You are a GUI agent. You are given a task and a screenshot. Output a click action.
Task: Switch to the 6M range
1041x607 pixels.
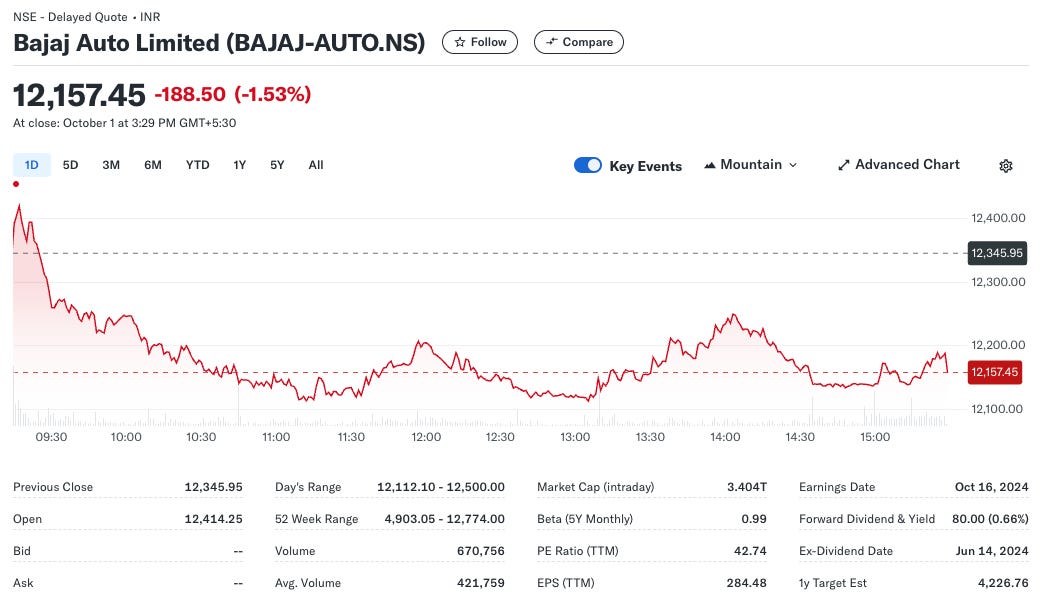[x=153, y=165]
